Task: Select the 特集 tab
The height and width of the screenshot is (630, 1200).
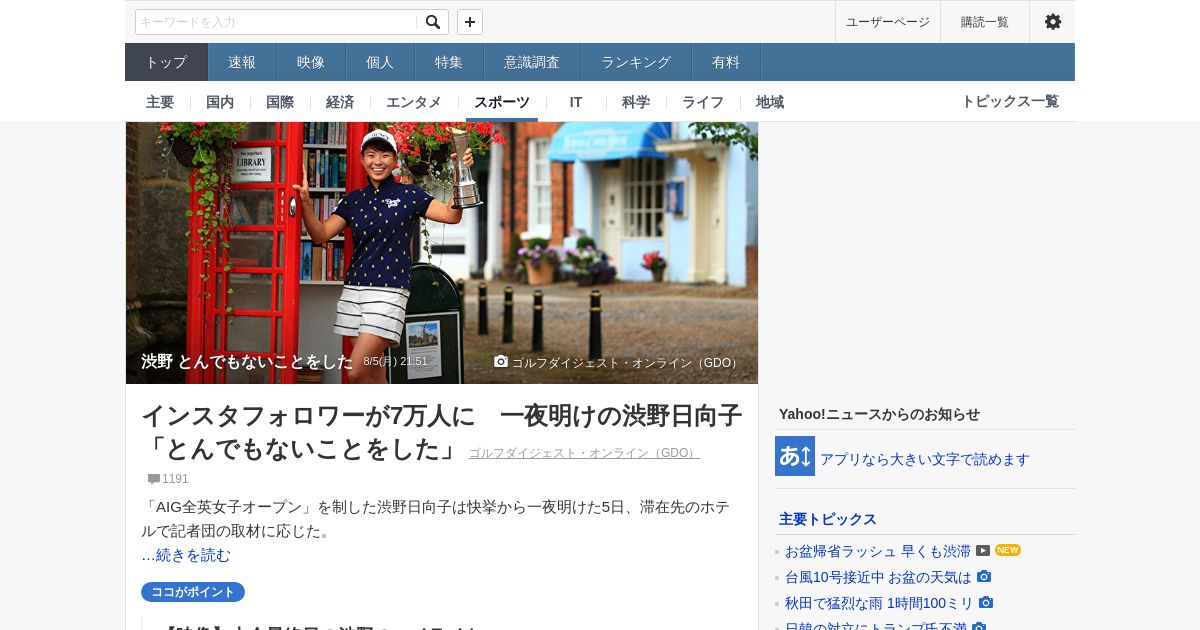Action: point(449,62)
